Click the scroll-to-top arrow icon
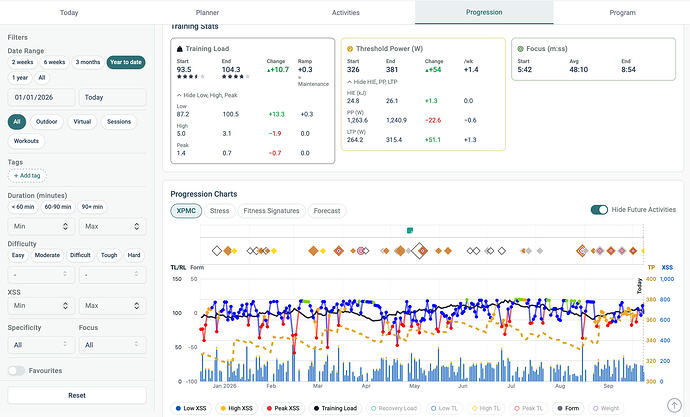This screenshot has width=690, height=417. [x=674, y=405]
